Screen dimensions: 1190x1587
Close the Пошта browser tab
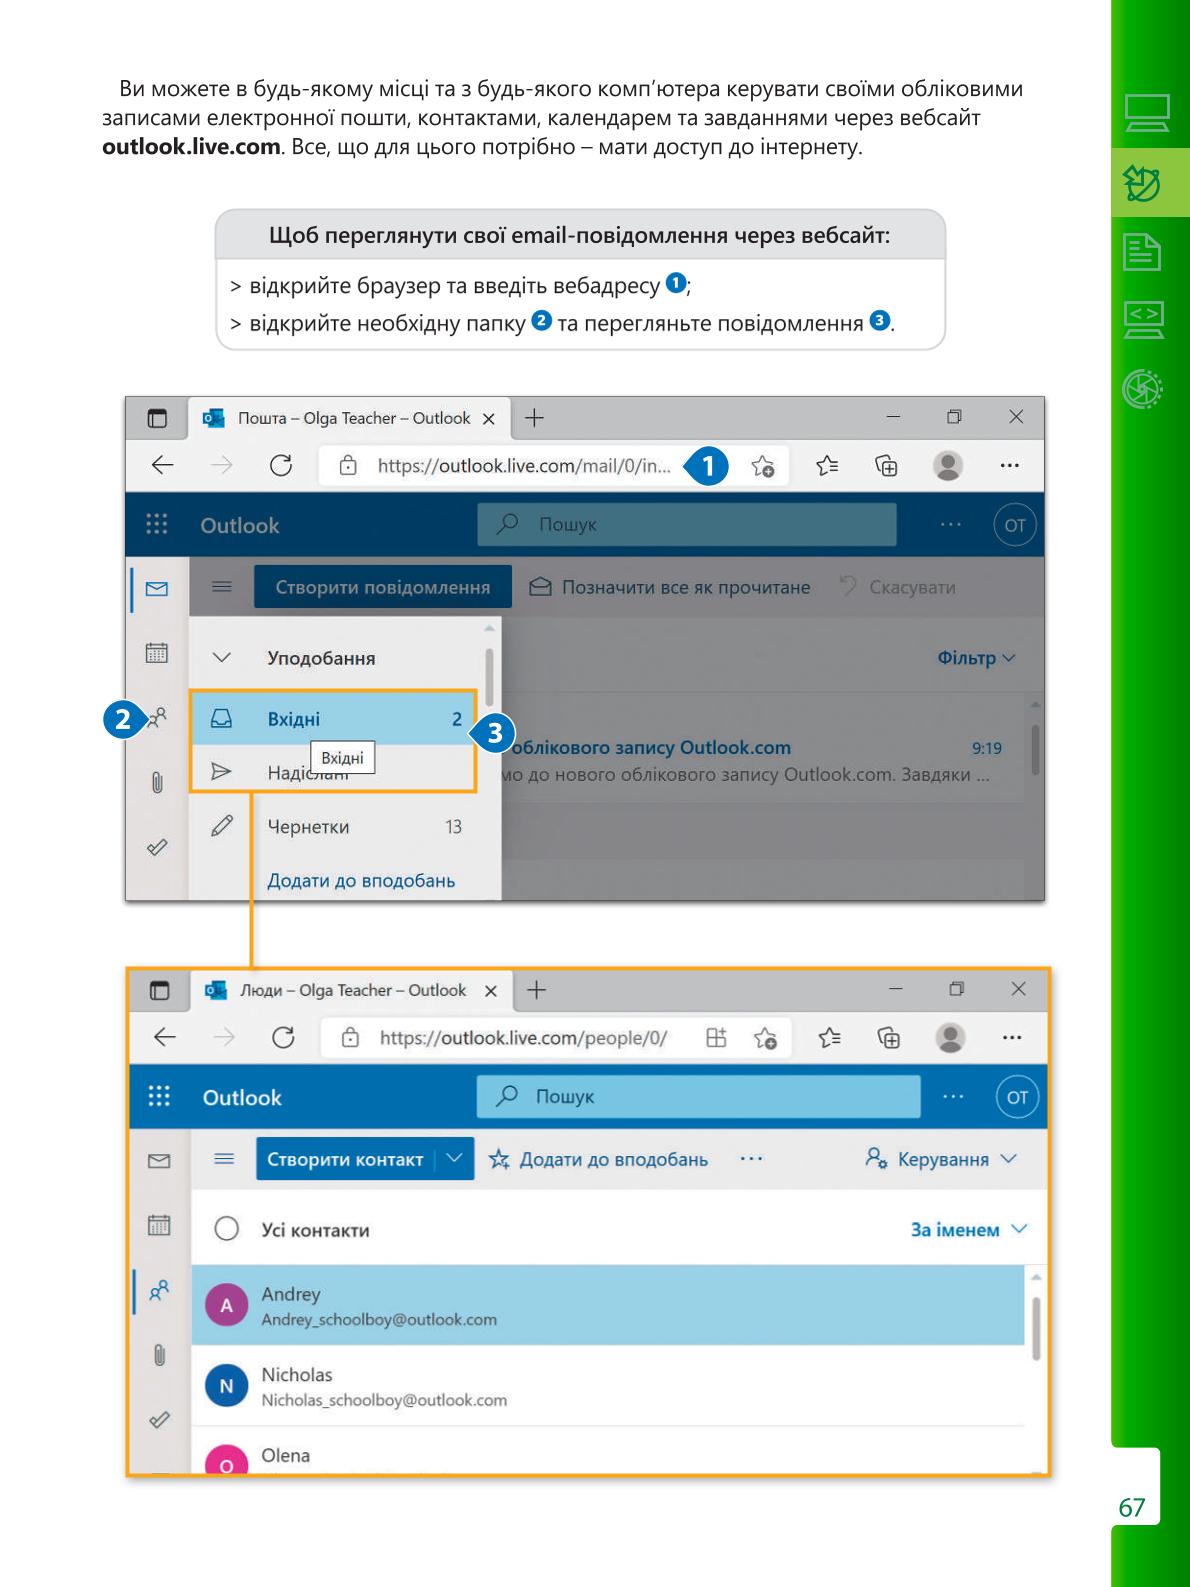click(489, 419)
